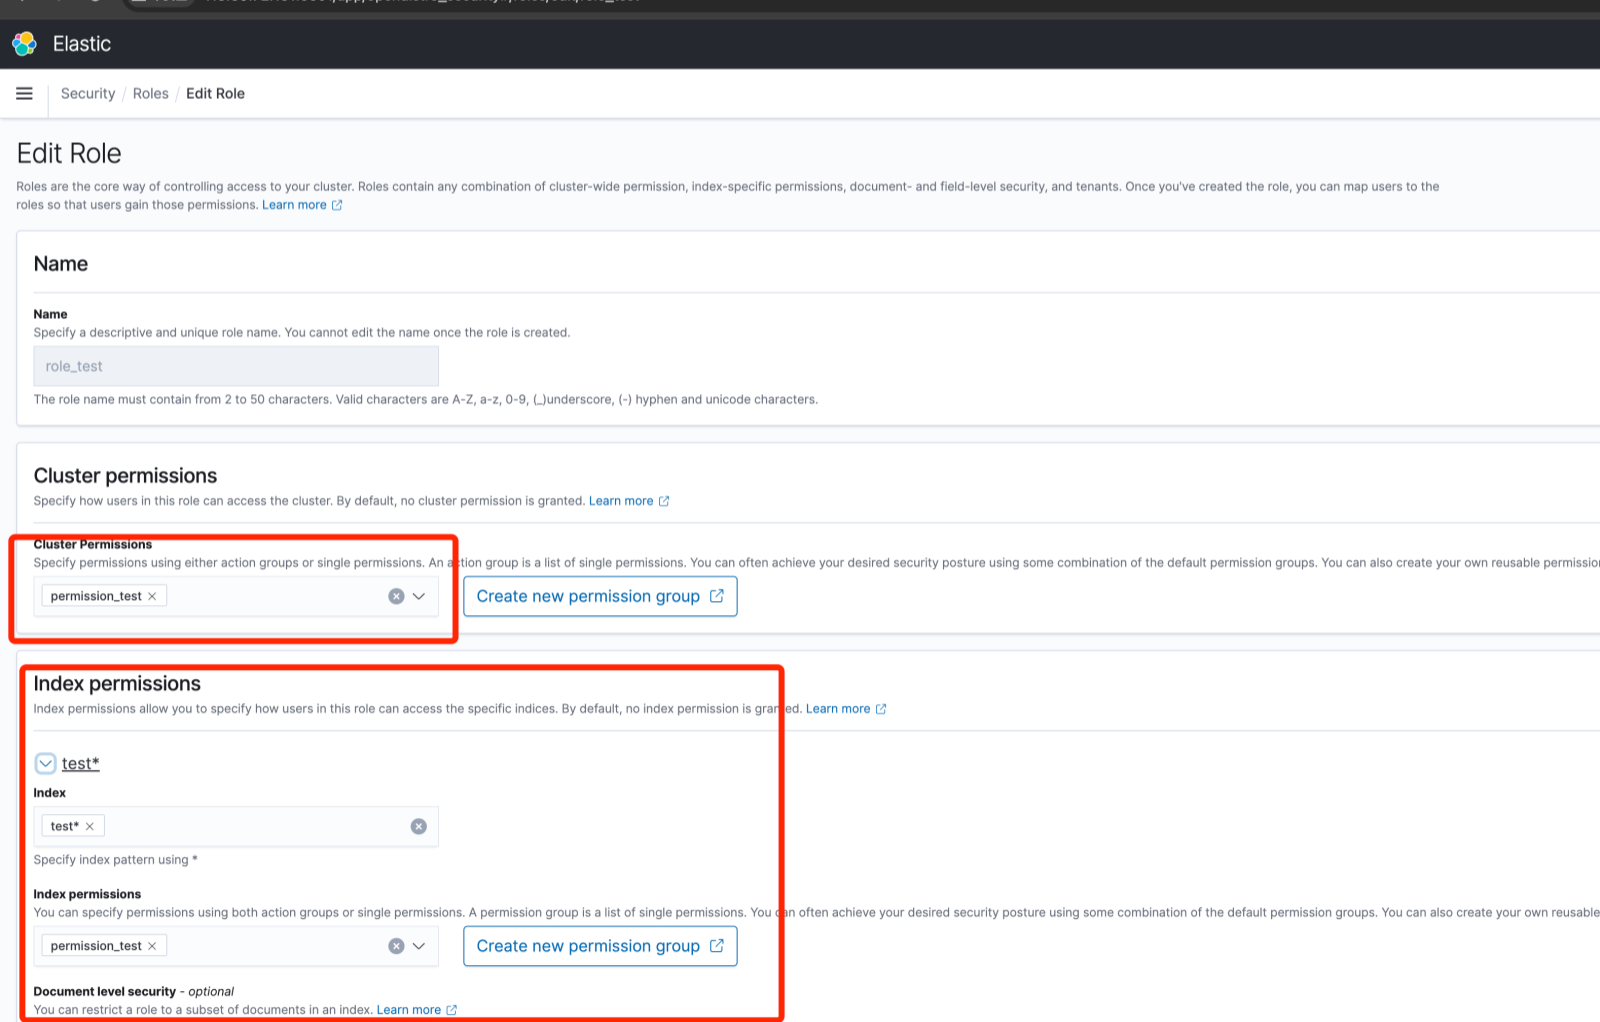Open Learn more link for Index permissions
This screenshot has width=1600, height=1022.
(x=838, y=709)
